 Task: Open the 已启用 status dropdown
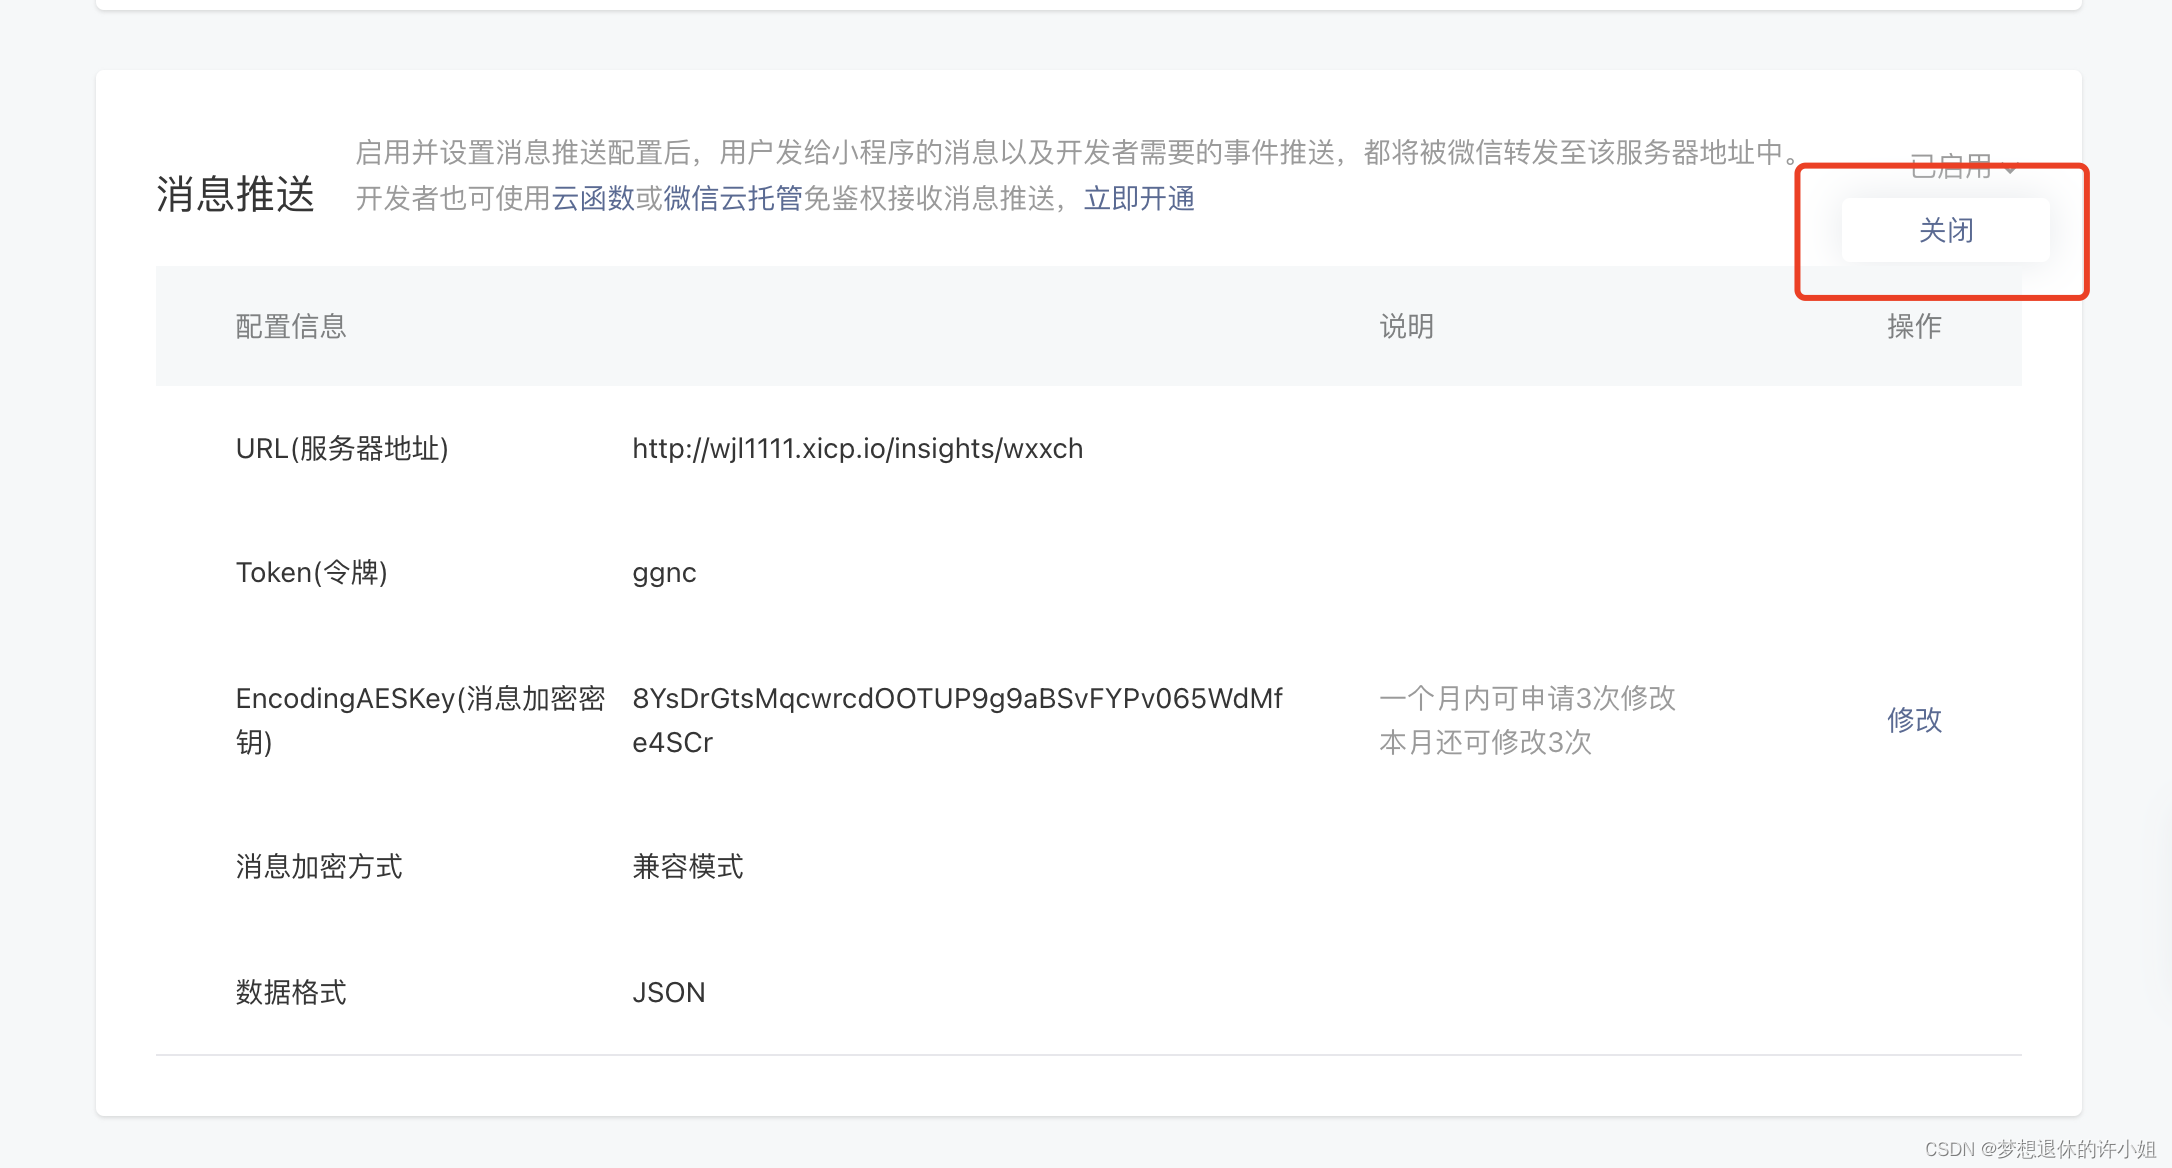pyautogui.click(x=1951, y=167)
